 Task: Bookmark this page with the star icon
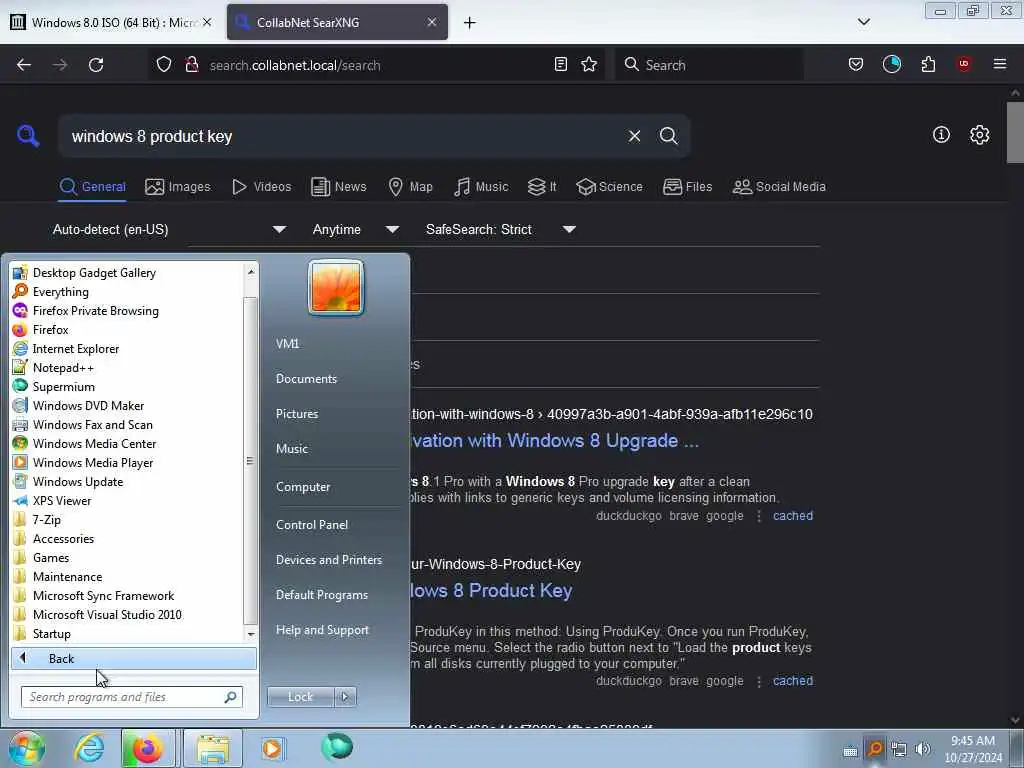(x=589, y=64)
